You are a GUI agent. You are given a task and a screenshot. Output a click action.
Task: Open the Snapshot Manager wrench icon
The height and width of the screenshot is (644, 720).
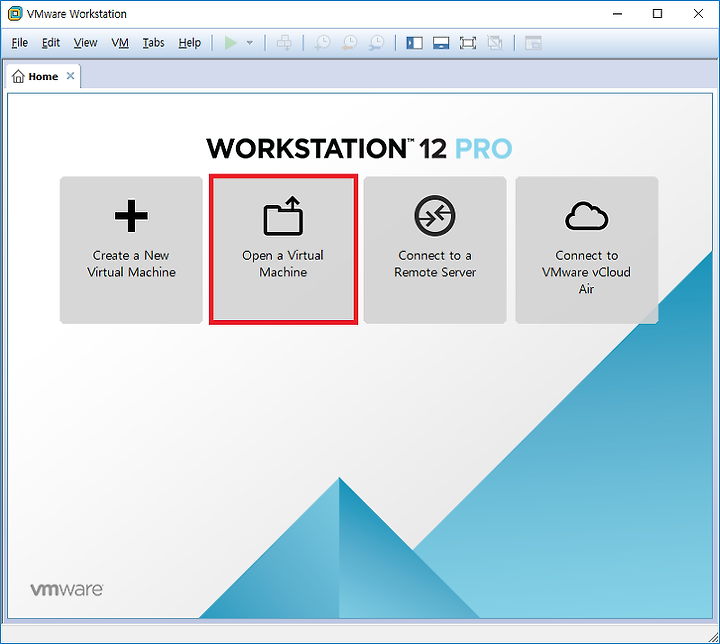pyautogui.click(x=377, y=43)
